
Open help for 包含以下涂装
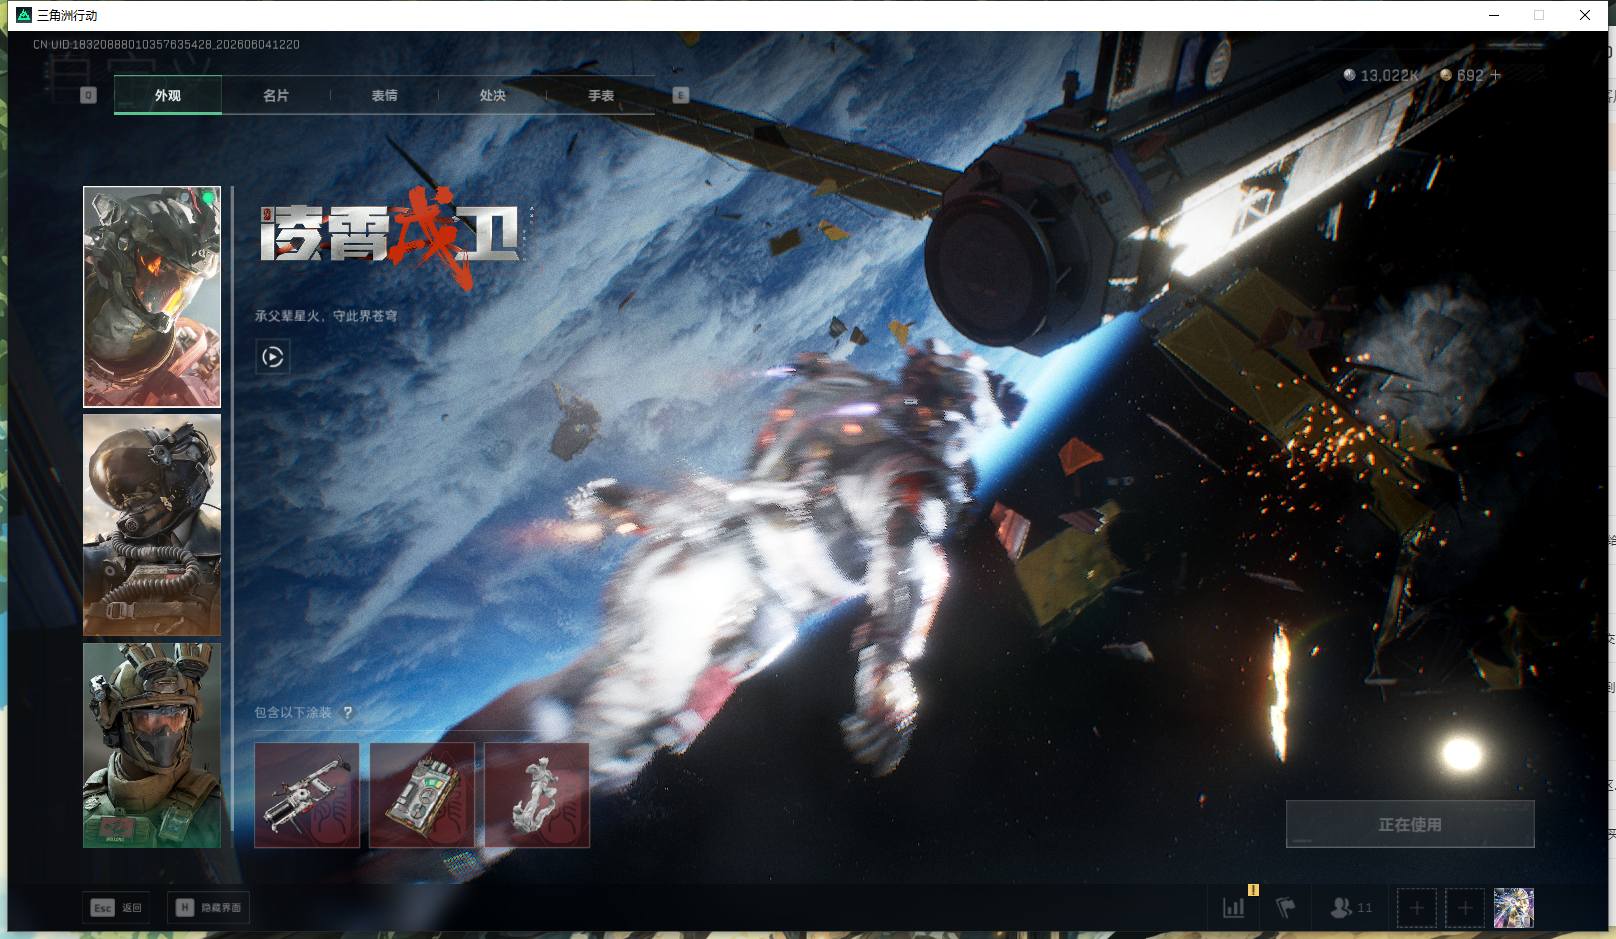coord(347,713)
